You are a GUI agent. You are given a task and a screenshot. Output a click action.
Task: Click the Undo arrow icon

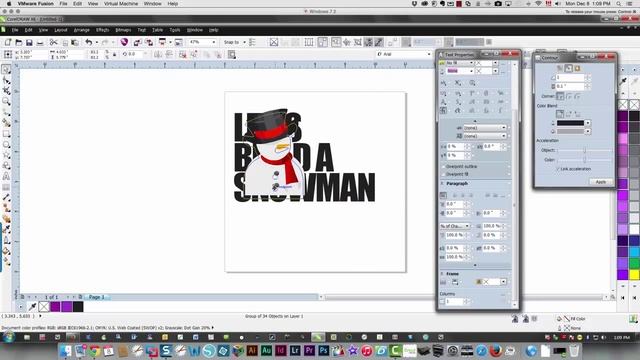point(89,42)
